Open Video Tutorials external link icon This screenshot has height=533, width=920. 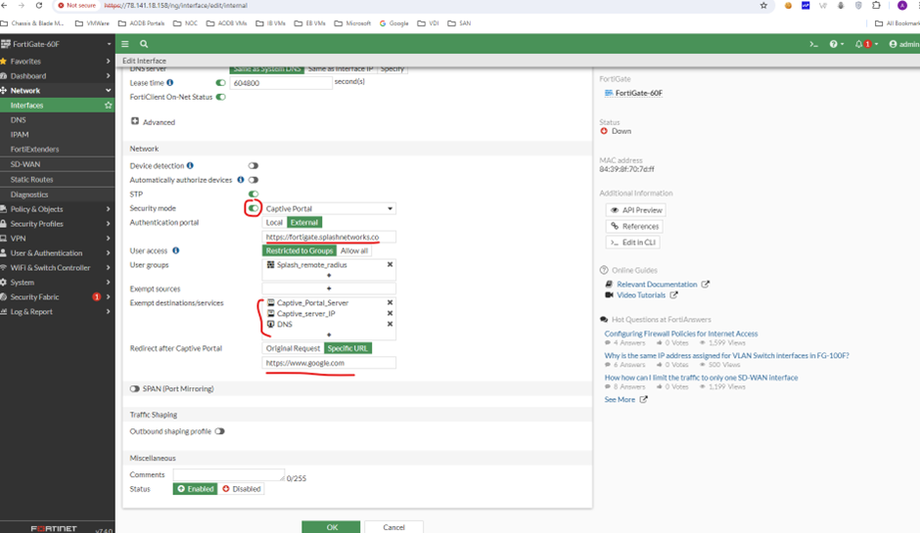(674, 295)
